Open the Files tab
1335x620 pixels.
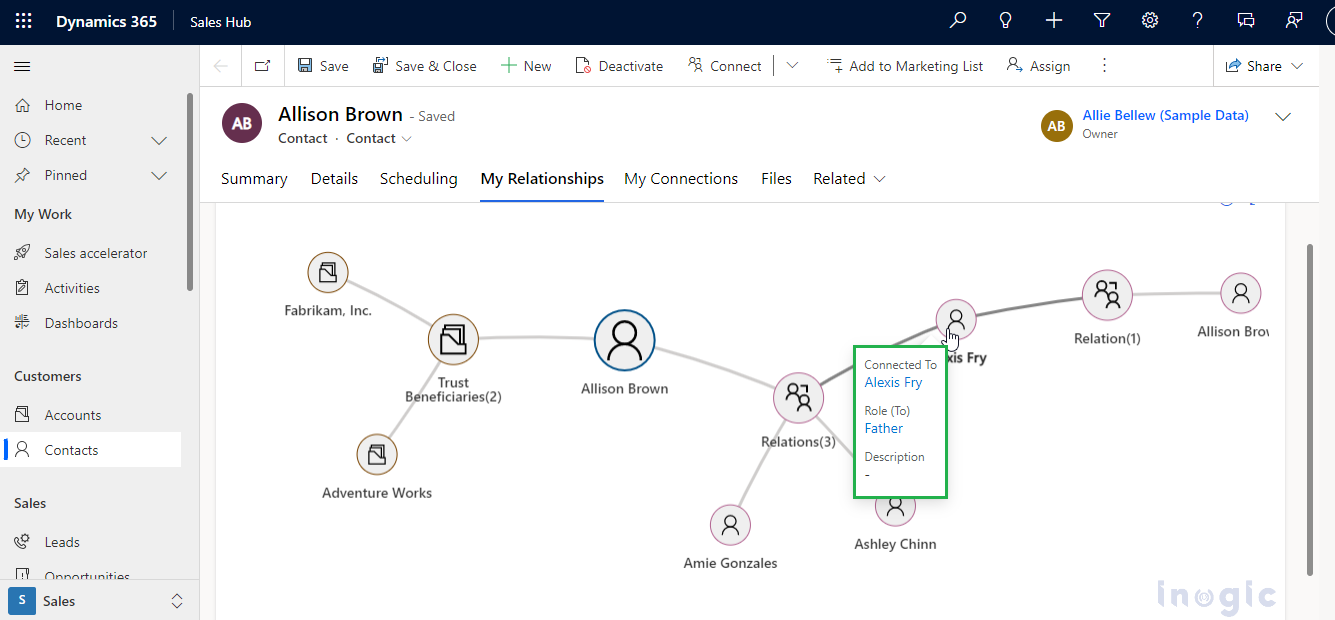tap(776, 179)
